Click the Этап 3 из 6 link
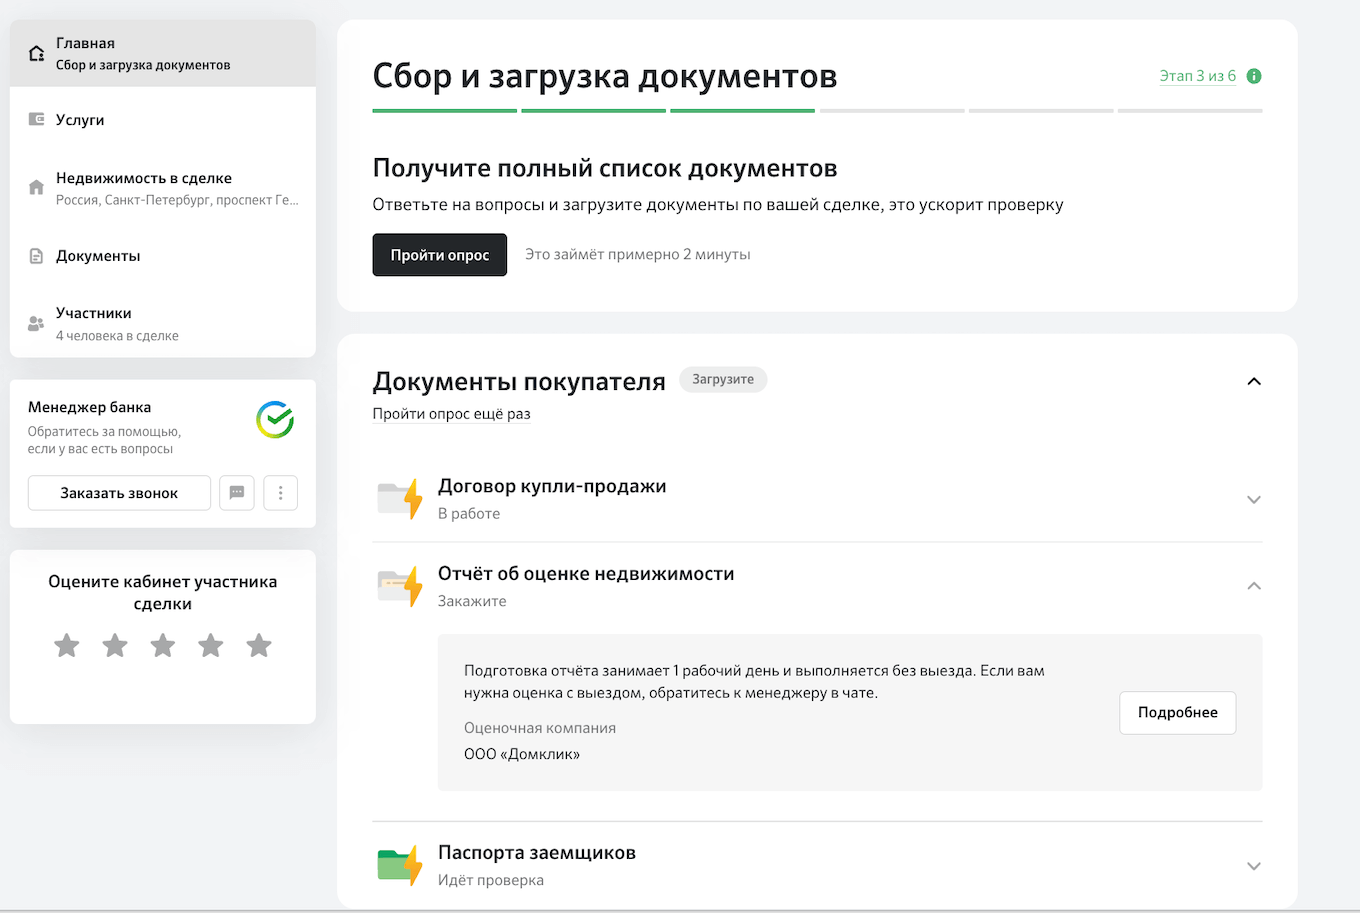This screenshot has height=913, width=1360. coord(1198,76)
